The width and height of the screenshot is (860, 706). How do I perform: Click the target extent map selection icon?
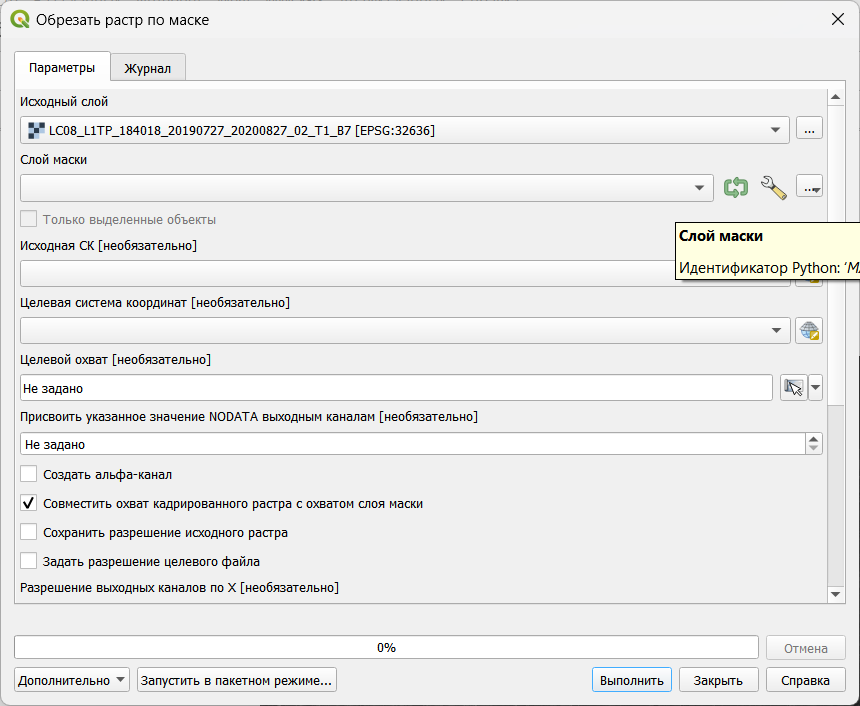click(x=793, y=388)
